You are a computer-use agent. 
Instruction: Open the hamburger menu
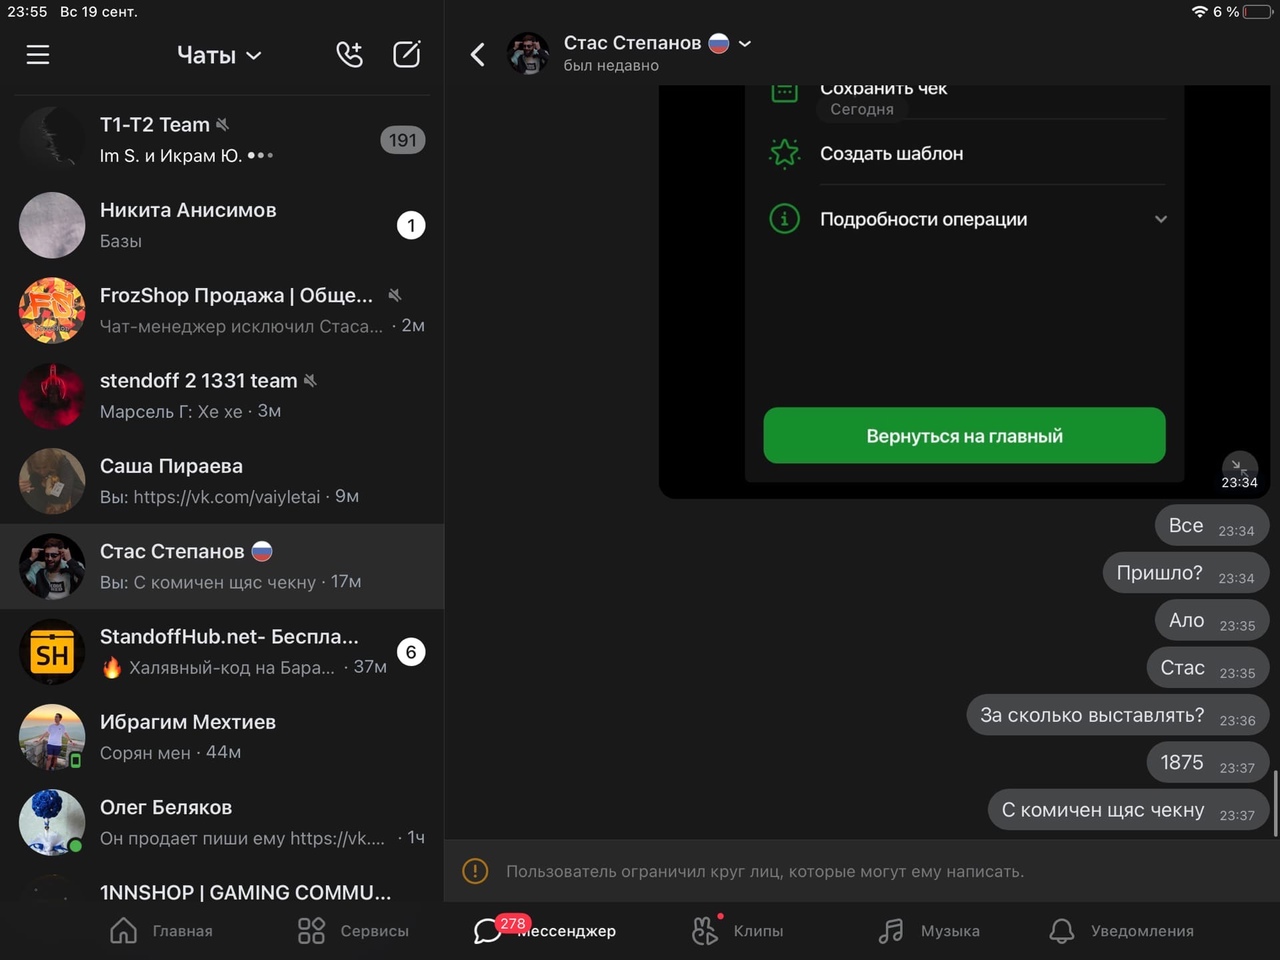point(38,55)
